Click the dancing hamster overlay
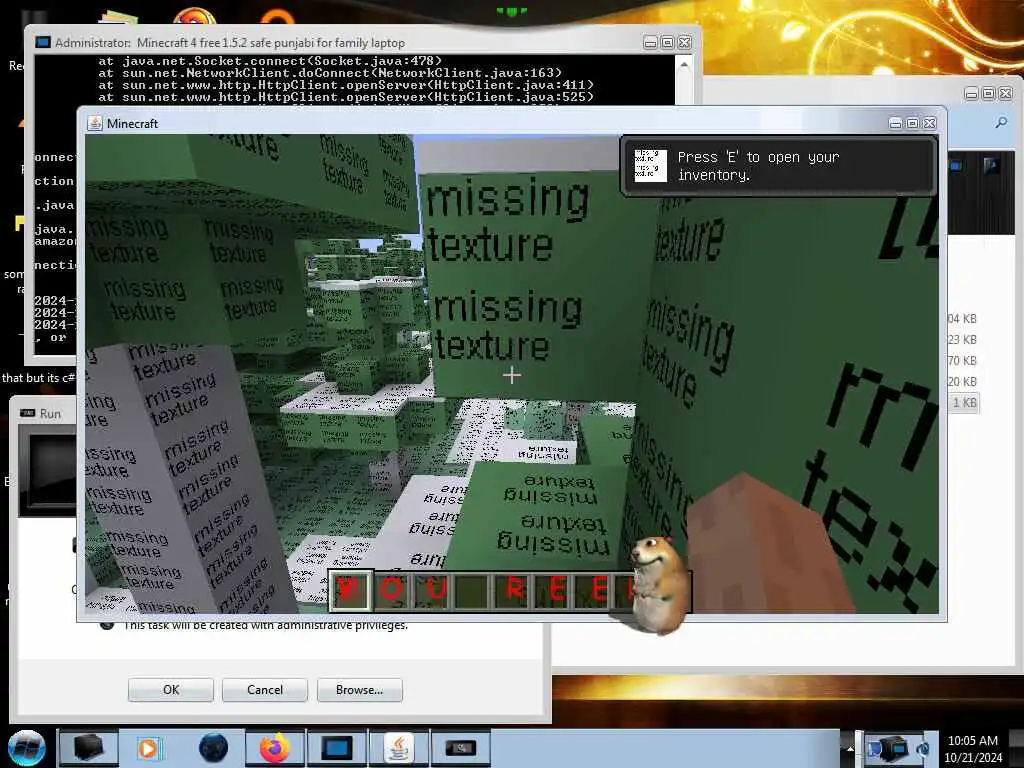Viewport: 1024px width, 768px height. click(660, 585)
